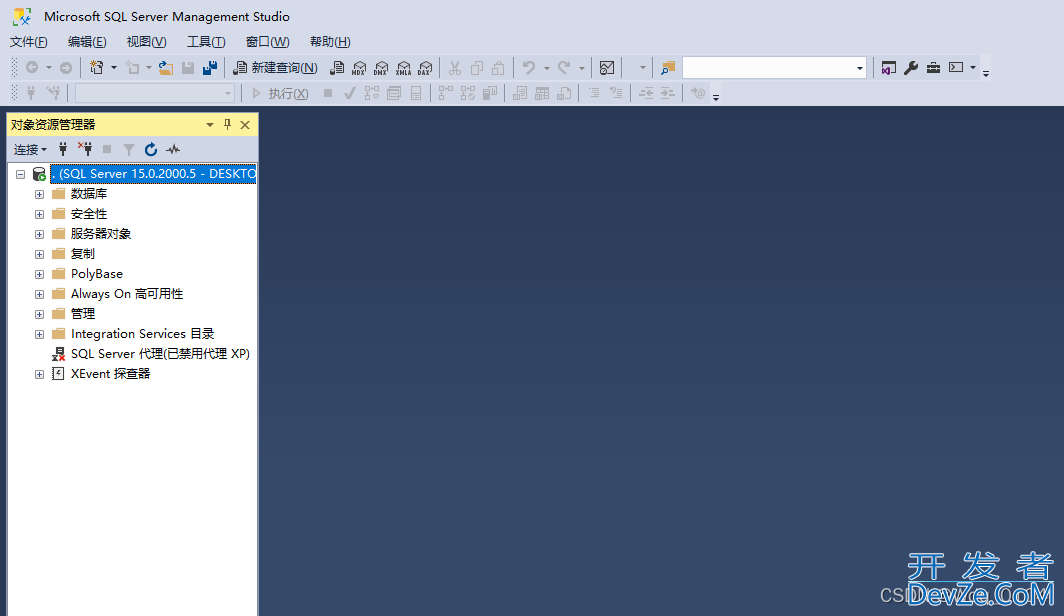The height and width of the screenshot is (616, 1064).
Task: Pin the 对象资源管理器 panel with Auto Hide
Action: tap(227, 124)
